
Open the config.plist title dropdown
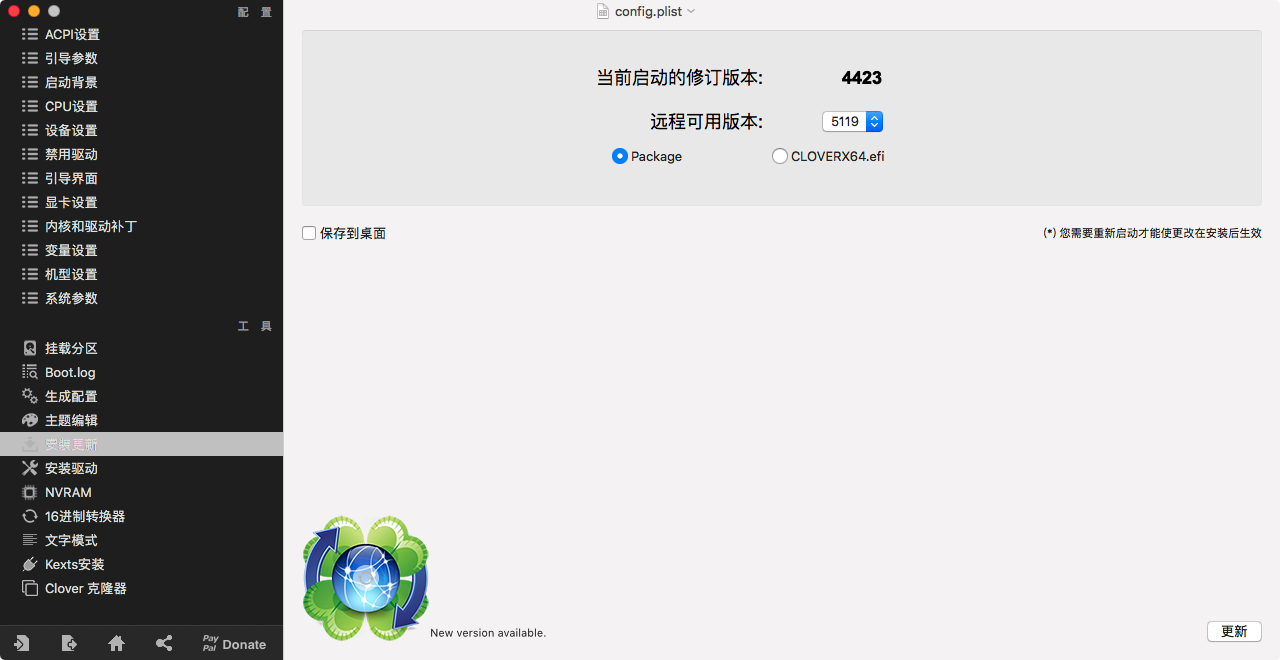click(x=646, y=11)
